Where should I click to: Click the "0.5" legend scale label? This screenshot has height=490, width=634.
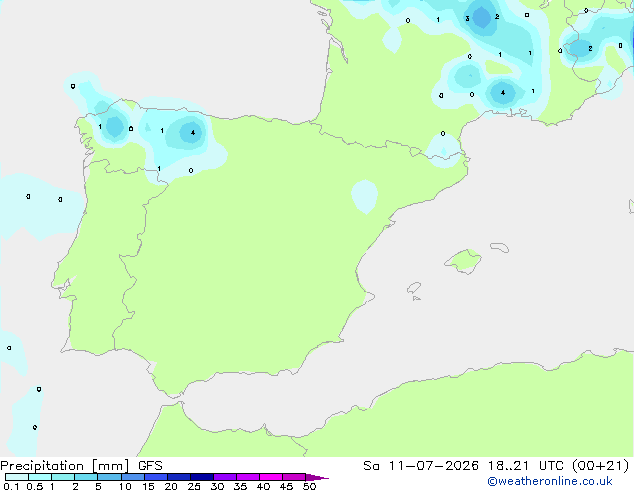35,486
